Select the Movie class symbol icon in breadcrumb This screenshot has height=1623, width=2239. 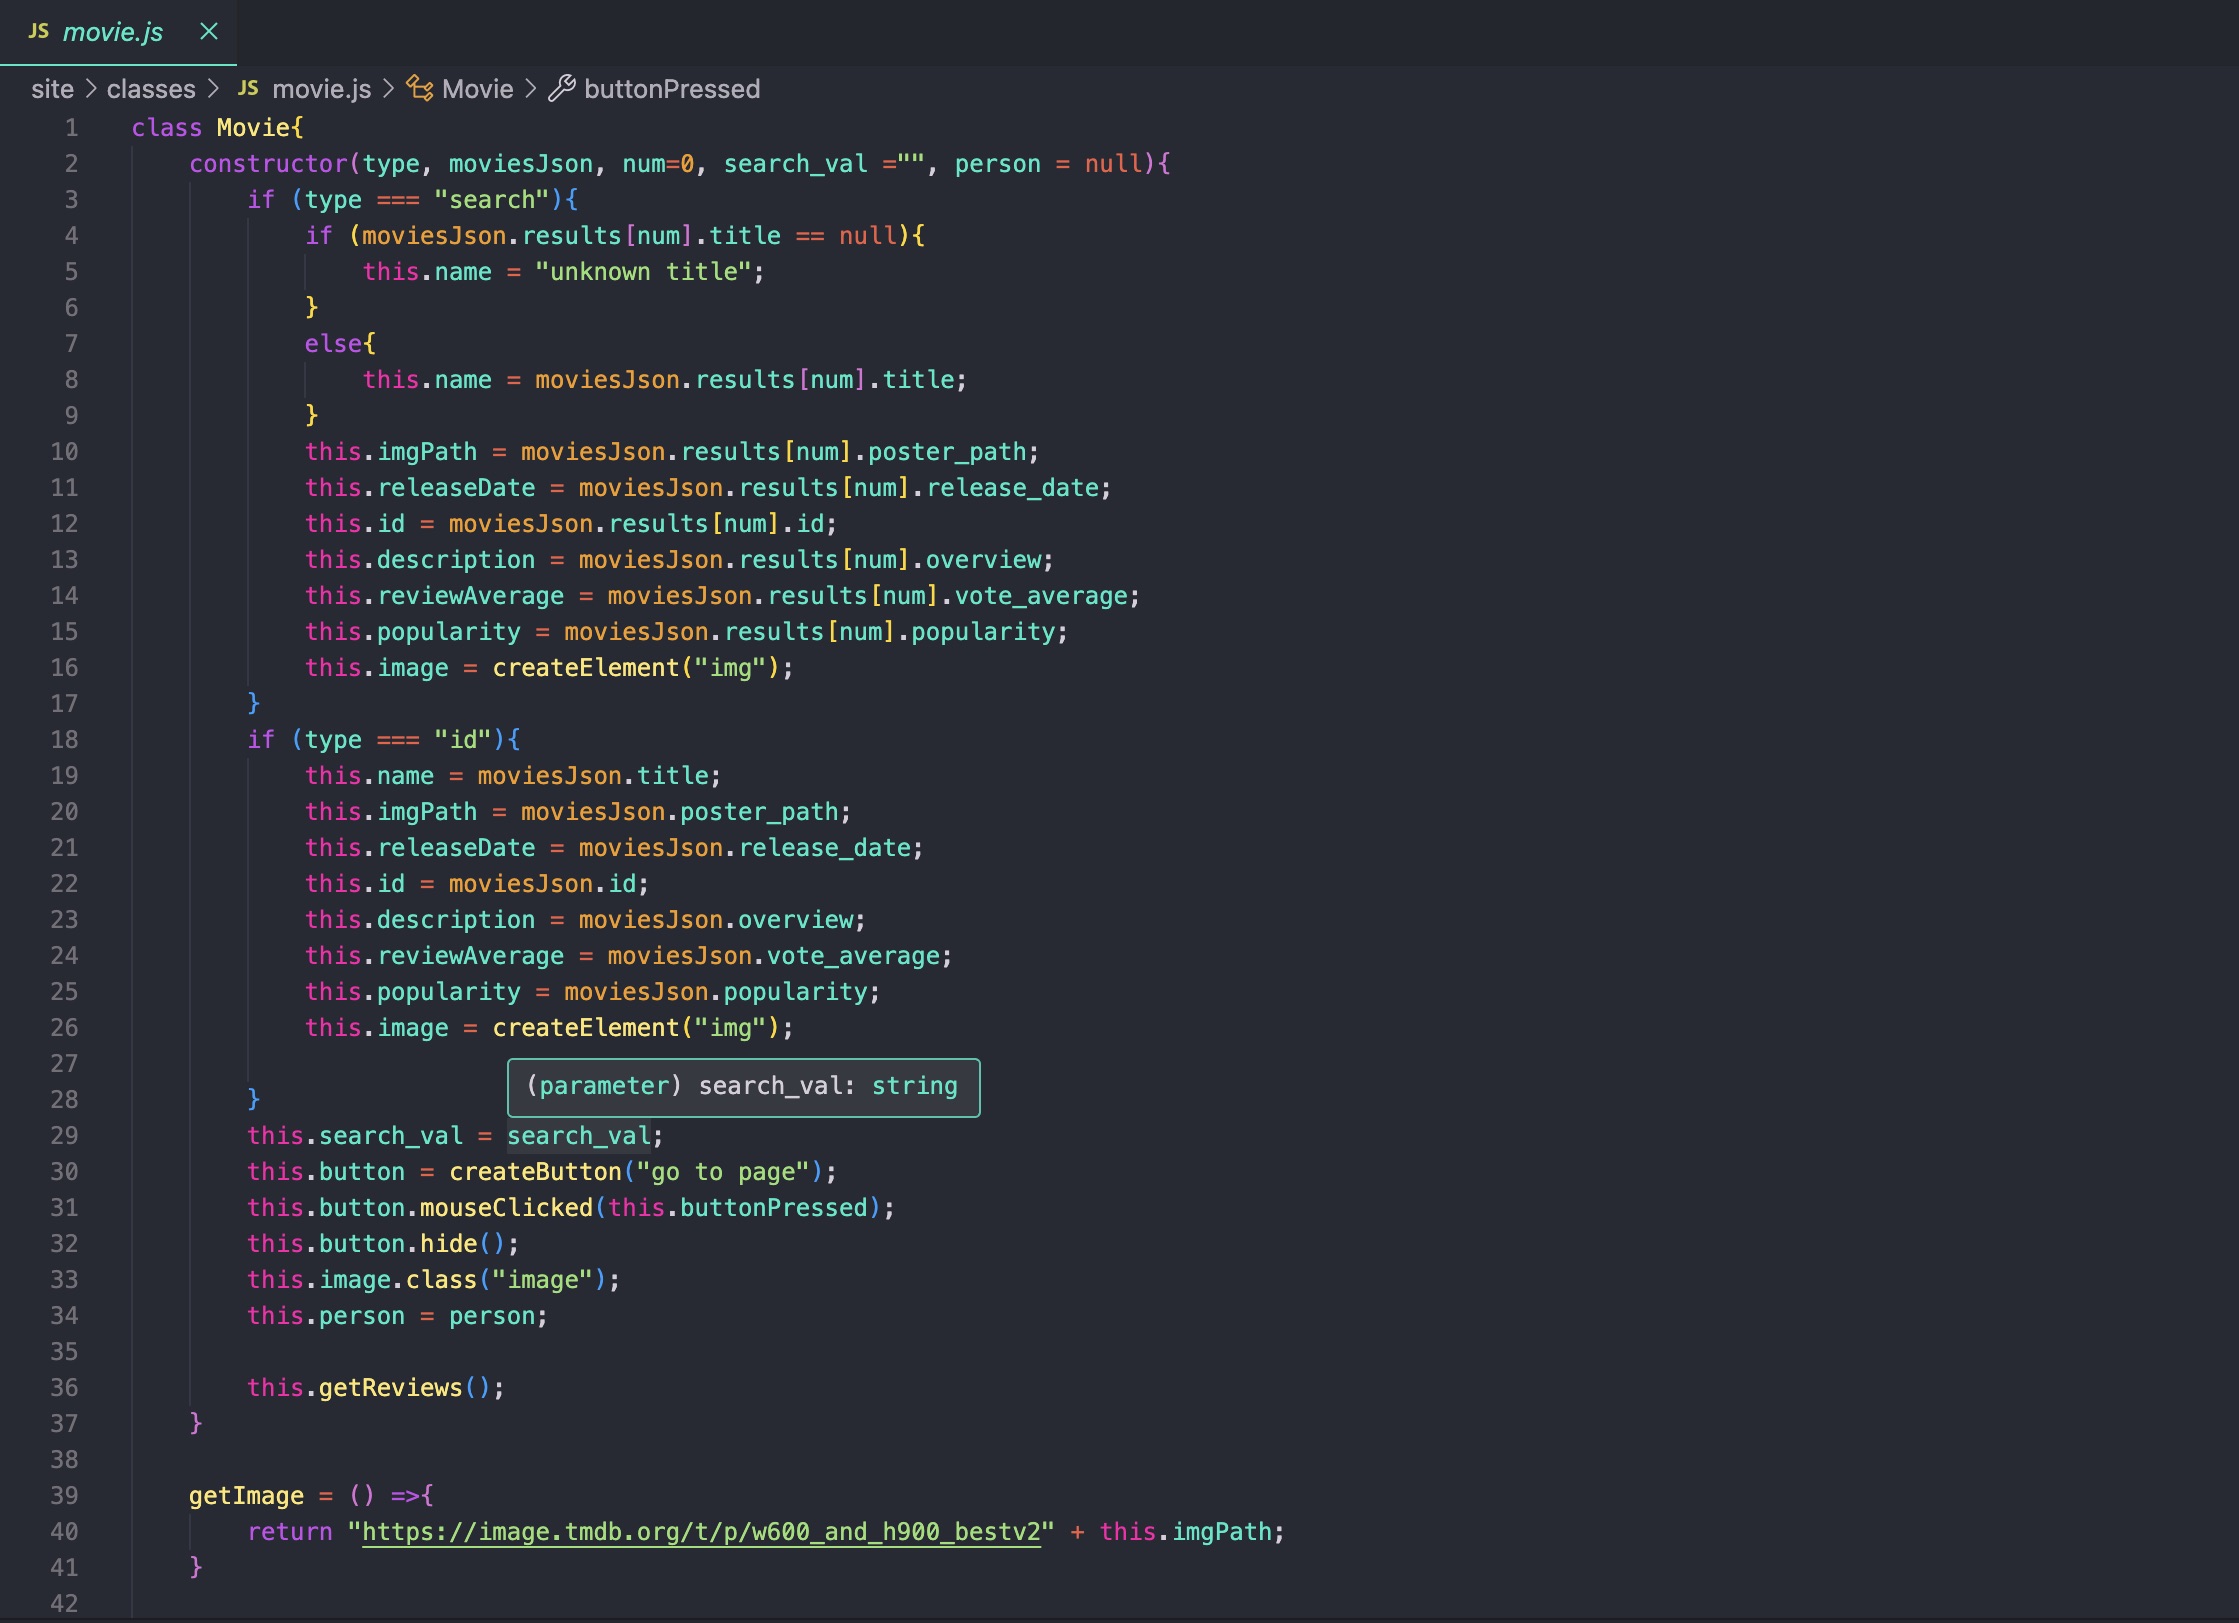pos(419,88)
